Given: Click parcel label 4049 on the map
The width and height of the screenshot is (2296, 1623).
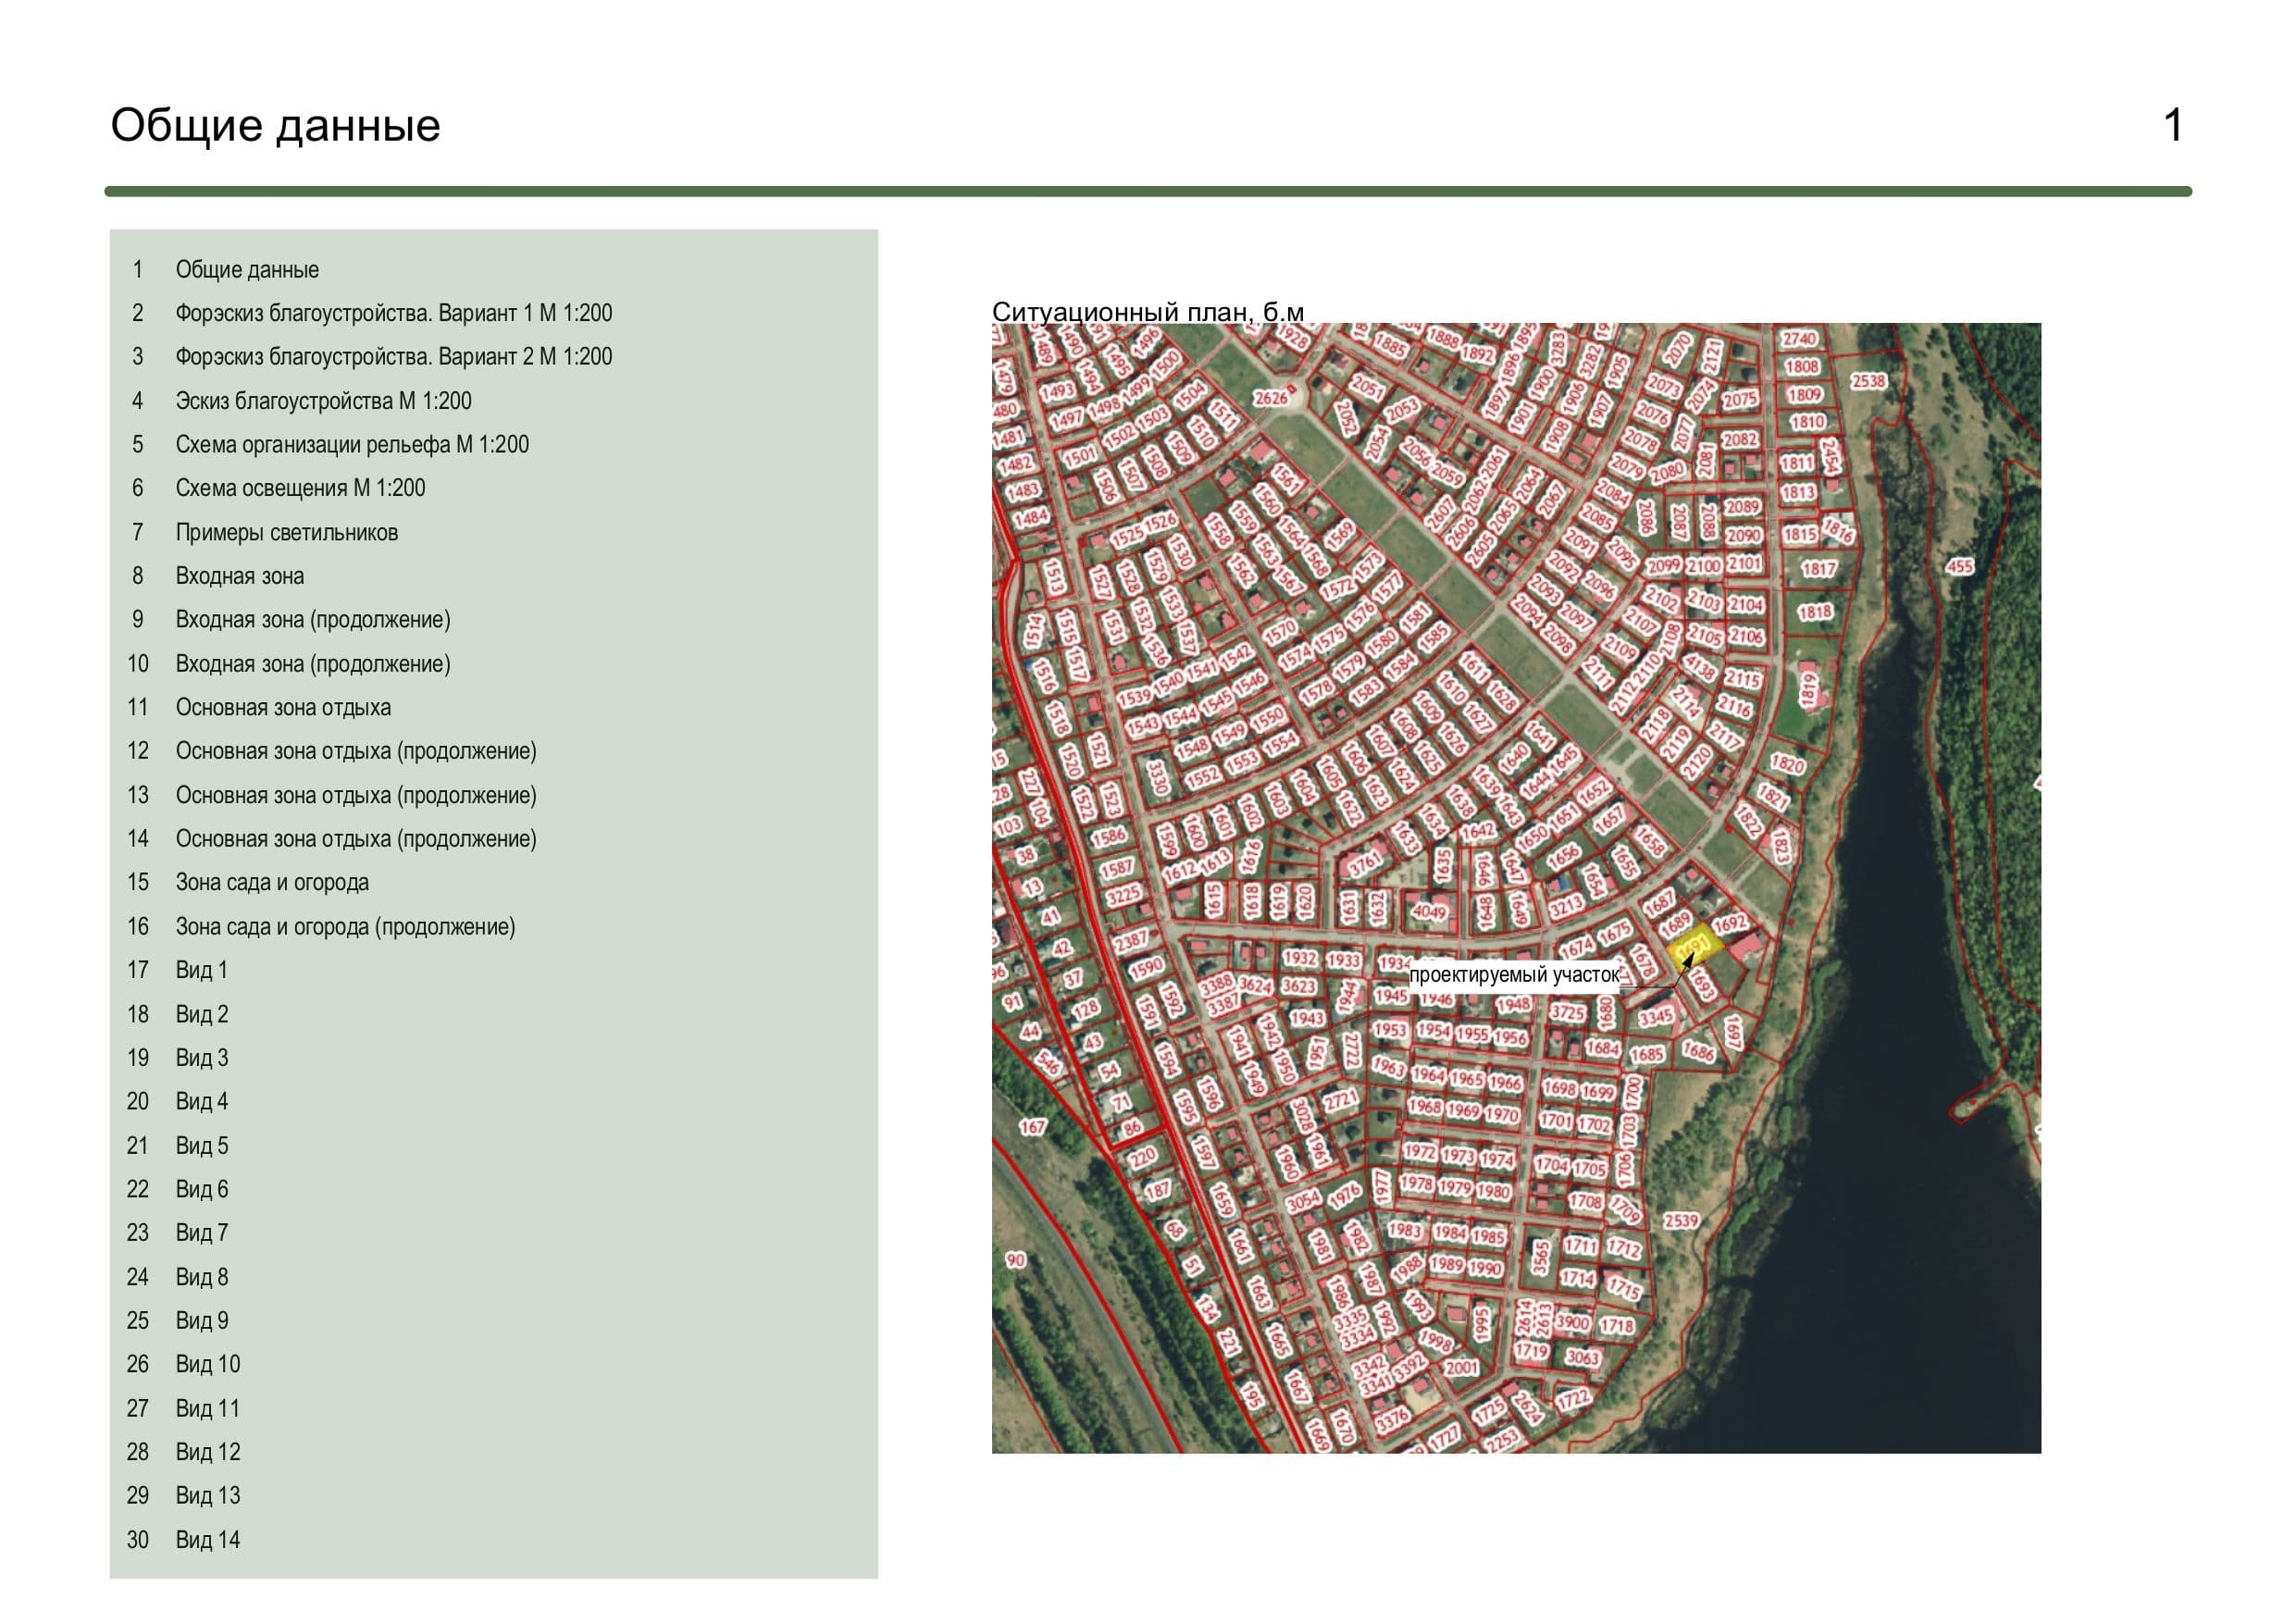Looking at the screenshot, I should [1430, 912].
